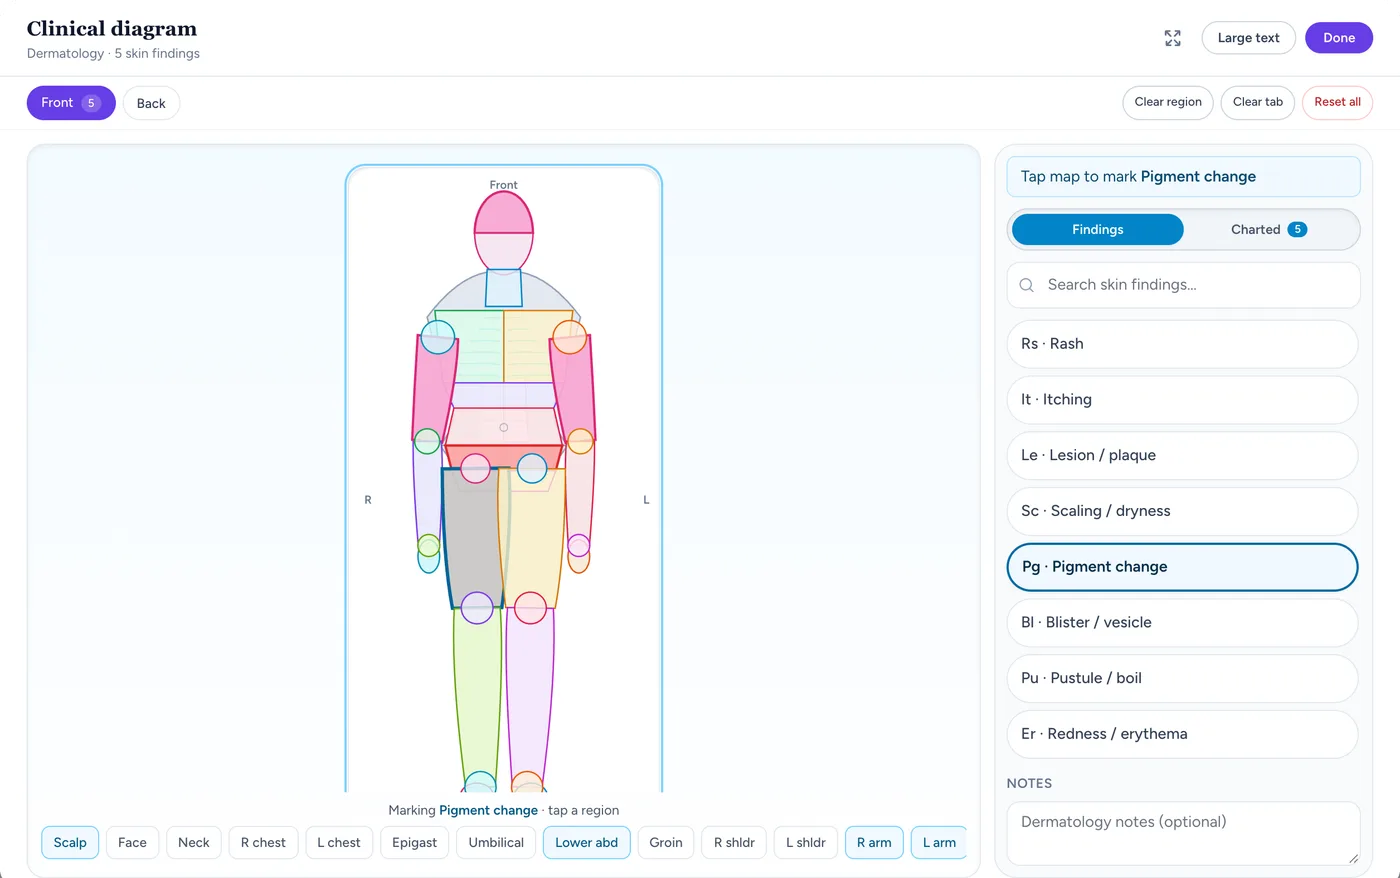Open the Findings tab
This screenshot has height=878, width=1400.
[x=1097, y=229]
